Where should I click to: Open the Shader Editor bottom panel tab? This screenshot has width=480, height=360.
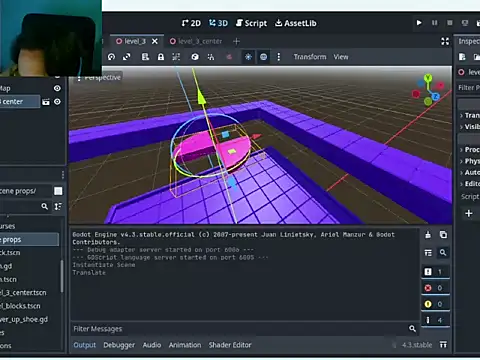[230, 345]
